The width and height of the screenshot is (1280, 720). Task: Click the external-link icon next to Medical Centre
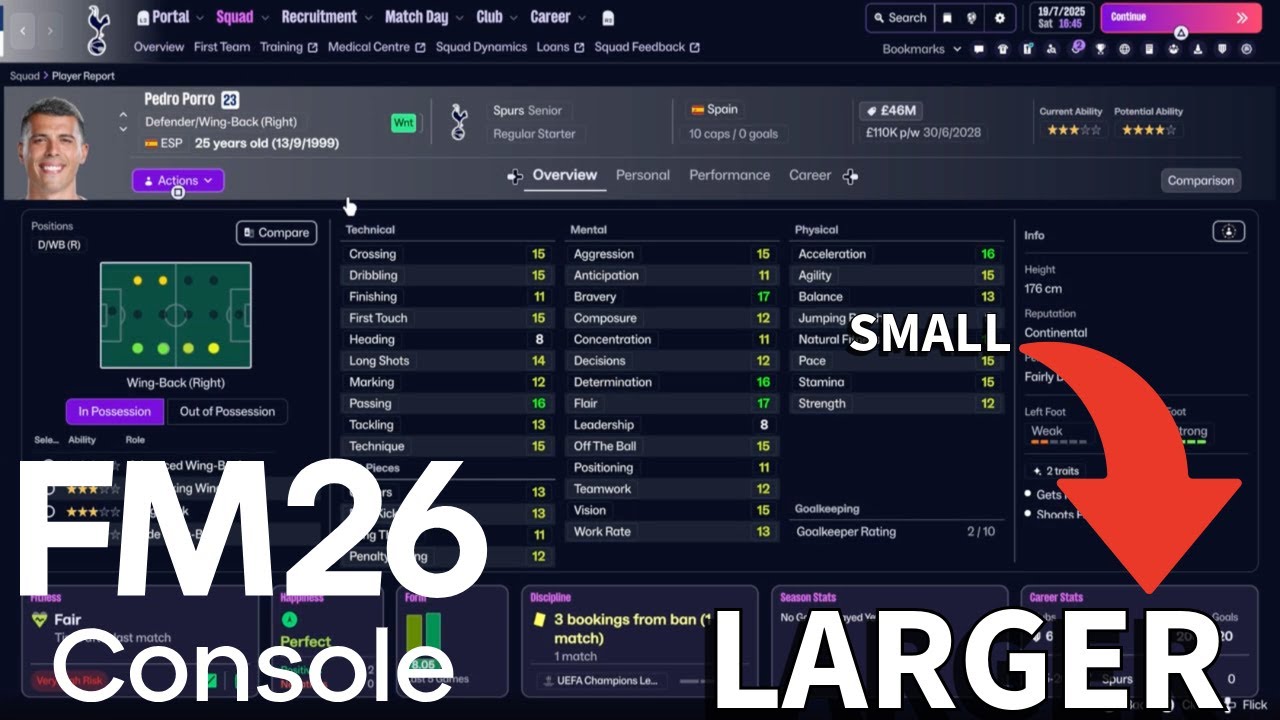pos(420,48)
